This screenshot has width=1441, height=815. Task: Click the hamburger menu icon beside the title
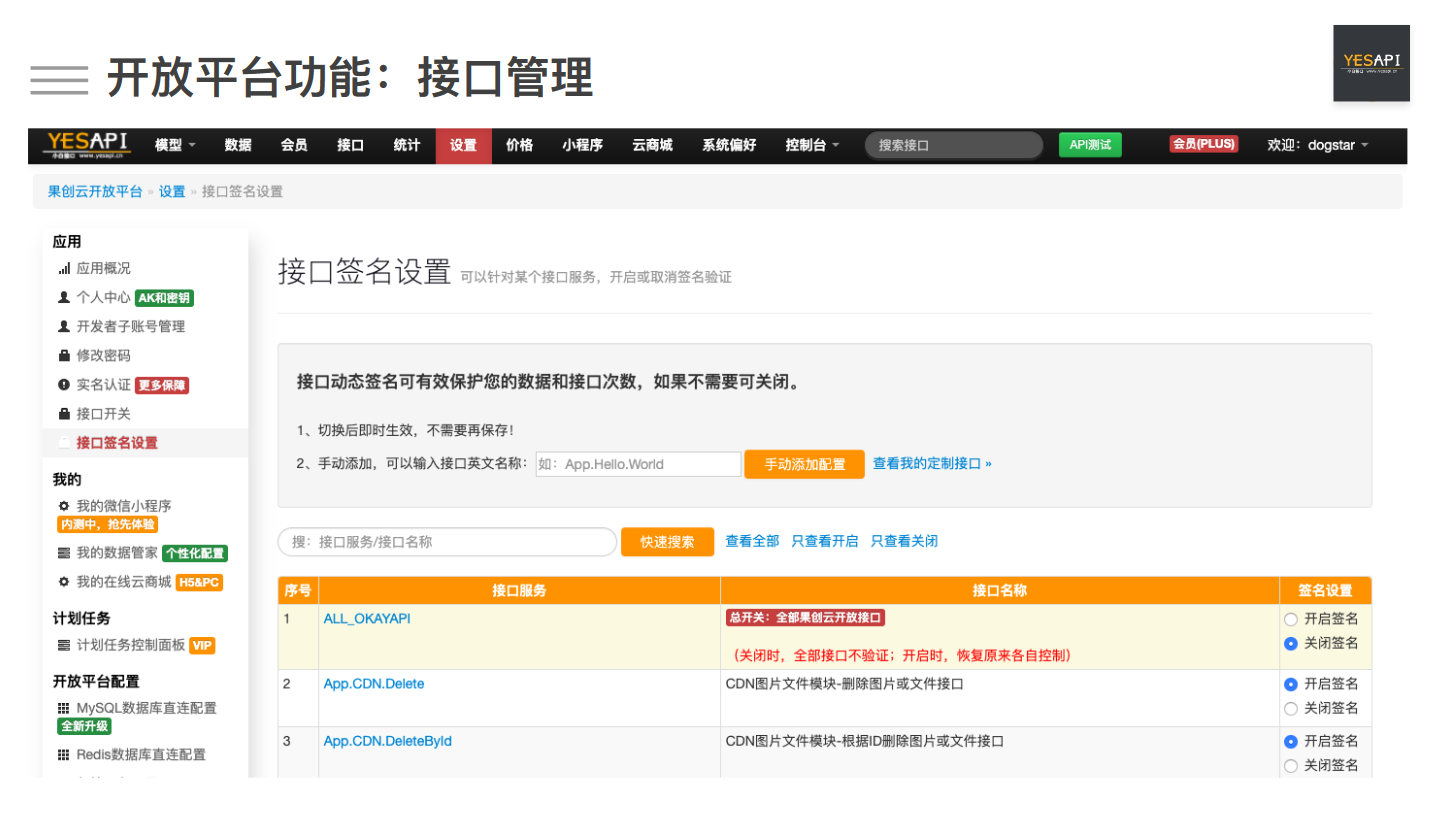point(59,79)
